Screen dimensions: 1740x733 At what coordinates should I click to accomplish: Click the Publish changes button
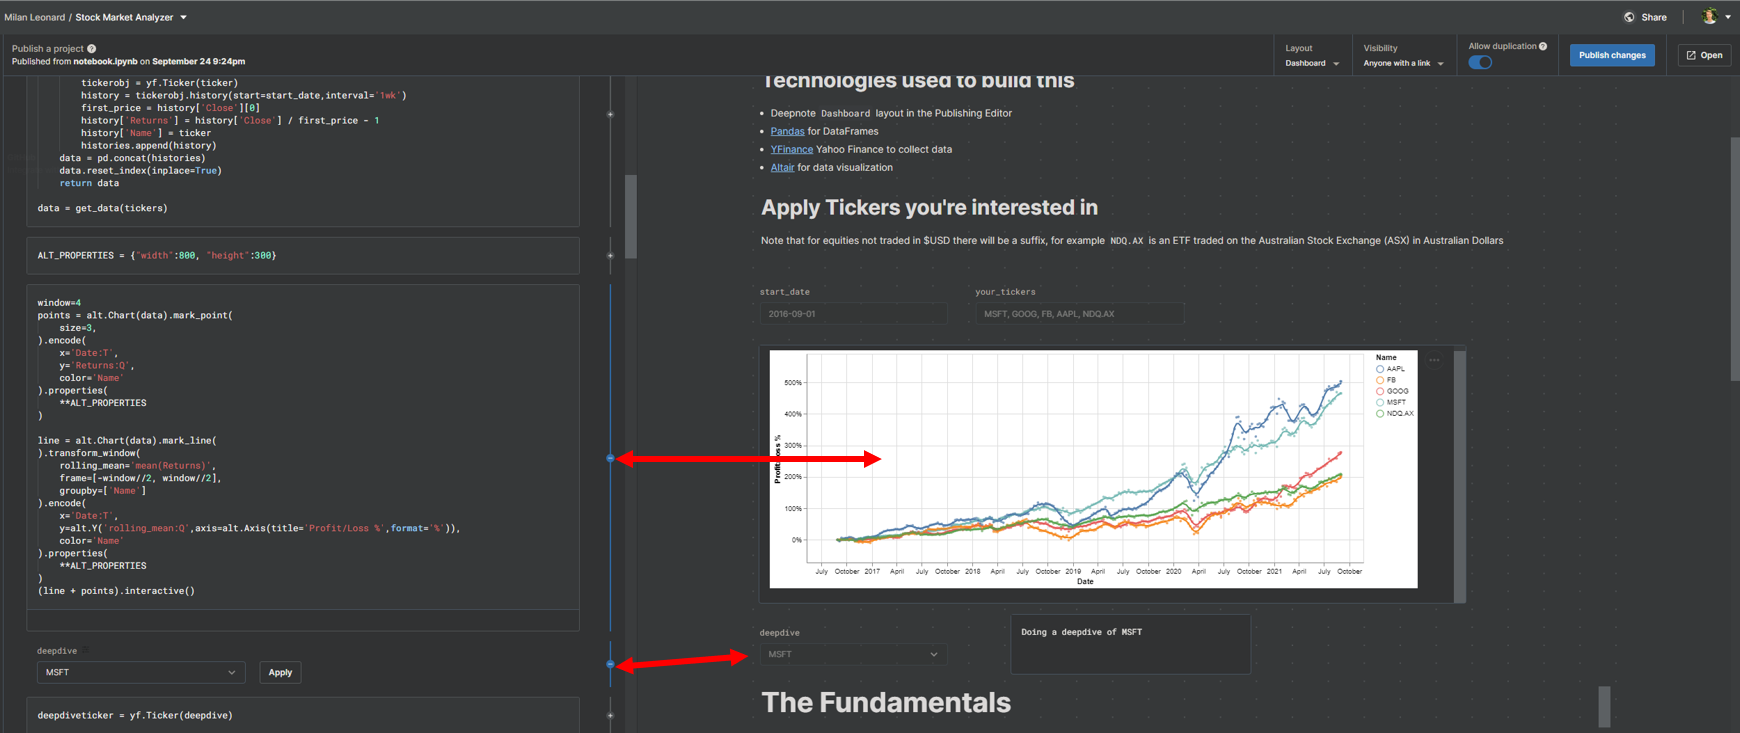(x=1612, y=55)
